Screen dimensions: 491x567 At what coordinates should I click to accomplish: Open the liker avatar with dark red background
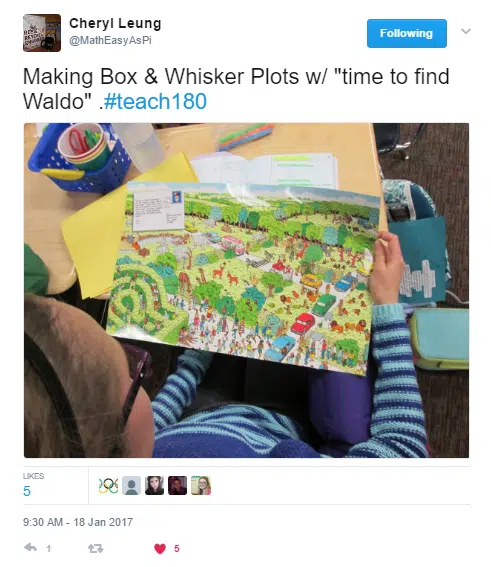(x=178, y=486)
